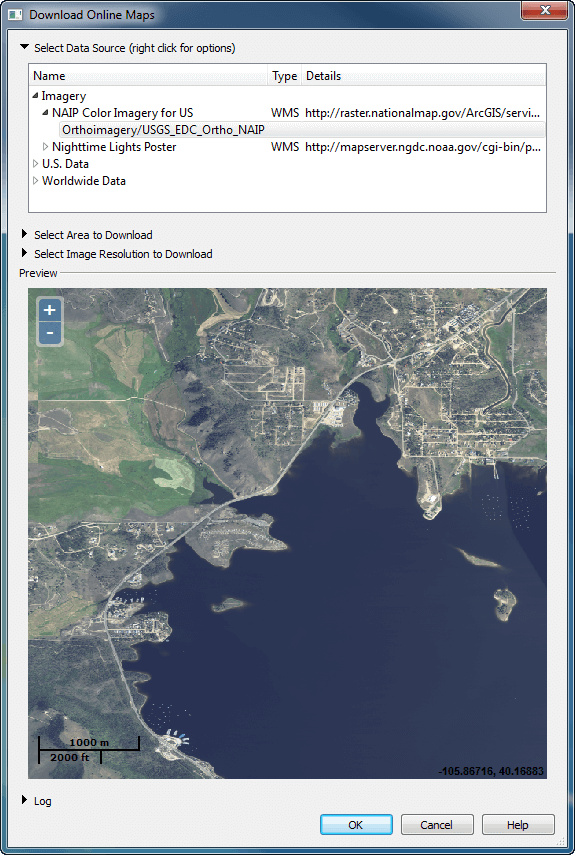
Task: Click the Download Online Maps title icon
Action: 16,15
